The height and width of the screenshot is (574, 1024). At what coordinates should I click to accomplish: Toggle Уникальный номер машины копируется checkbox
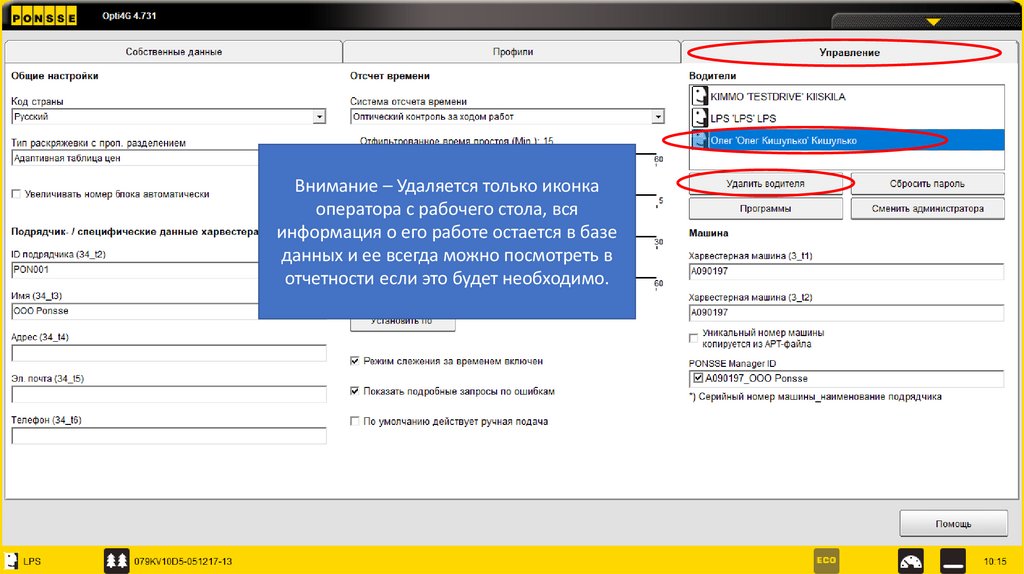(x=694, y=338)
